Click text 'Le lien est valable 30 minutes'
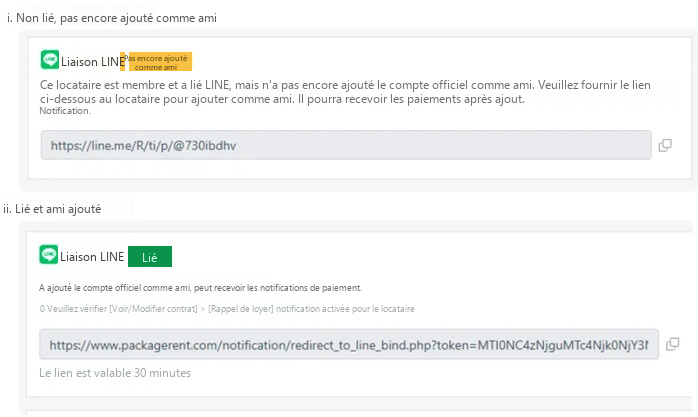This screenshot has height=417, width=698. click(115, 373)
